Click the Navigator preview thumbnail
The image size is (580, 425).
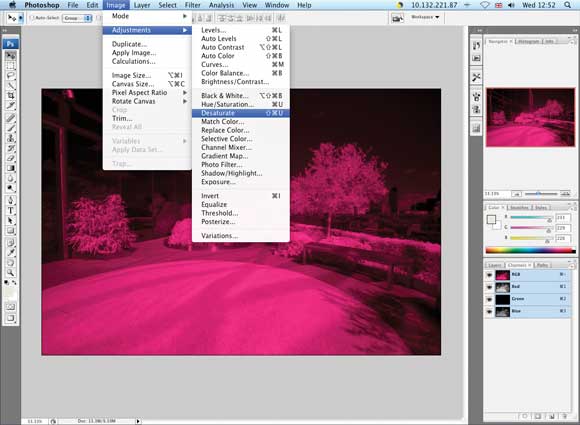530,117
